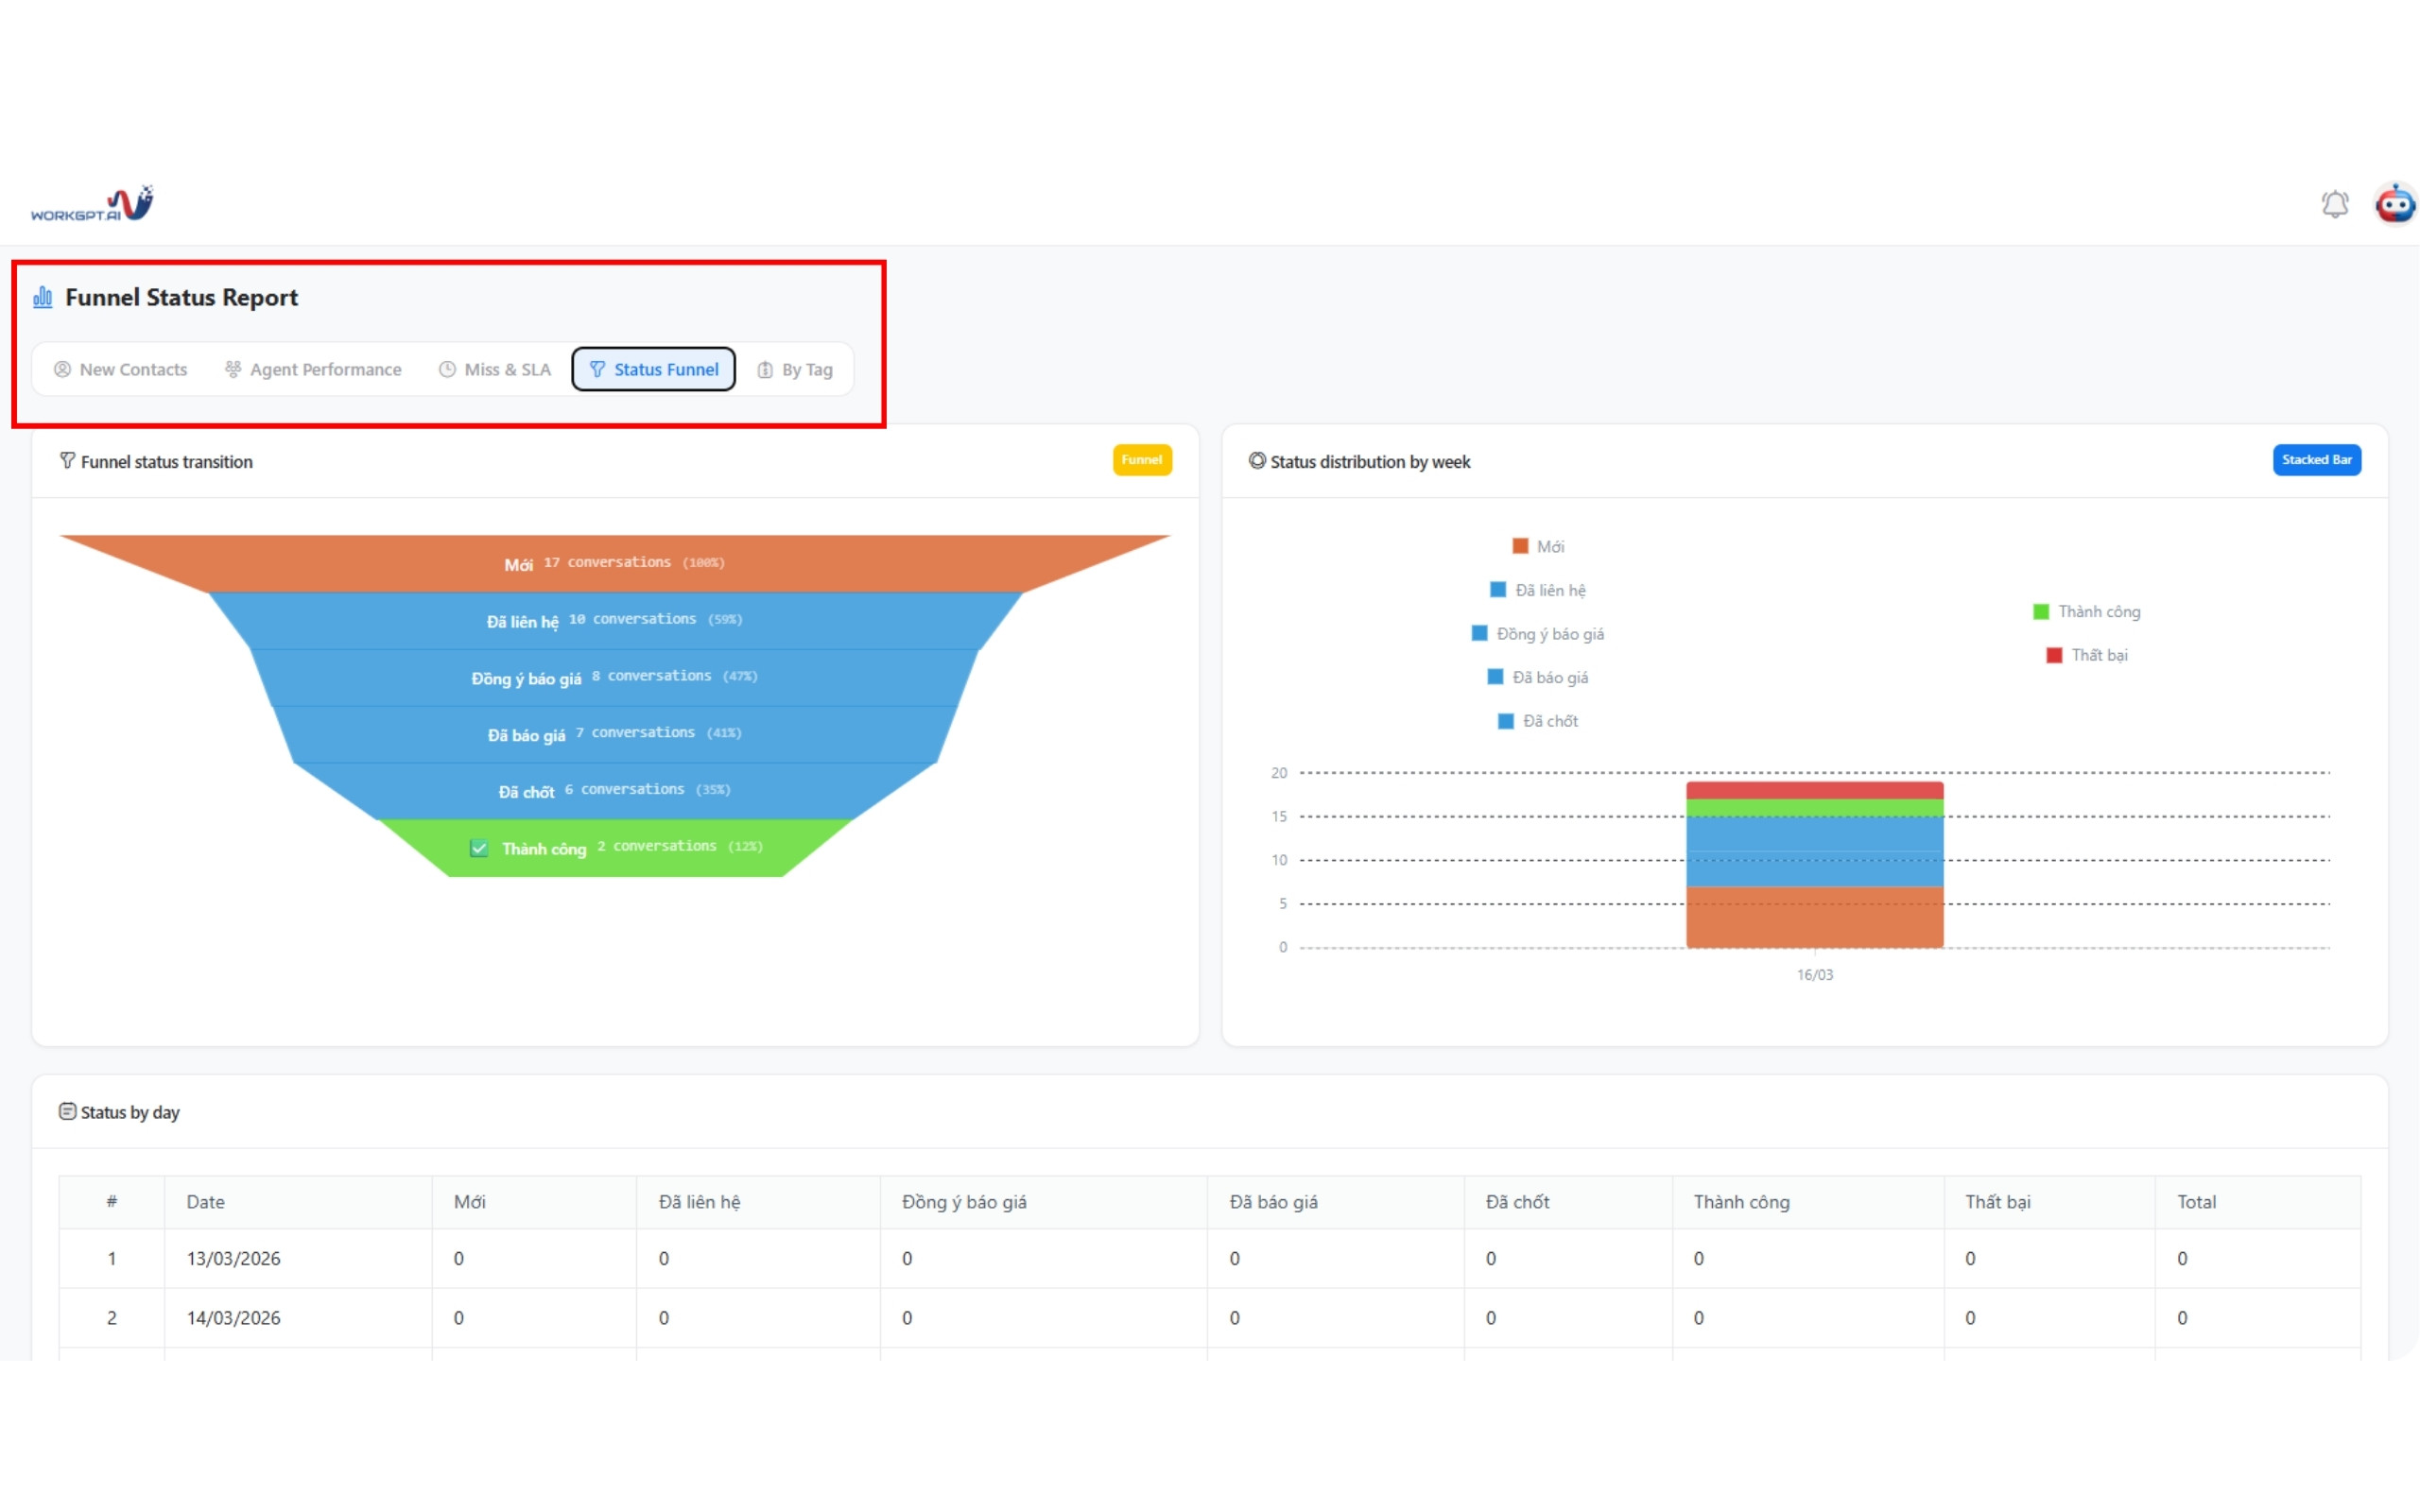Click the green Thành công legend color square

2041,612
